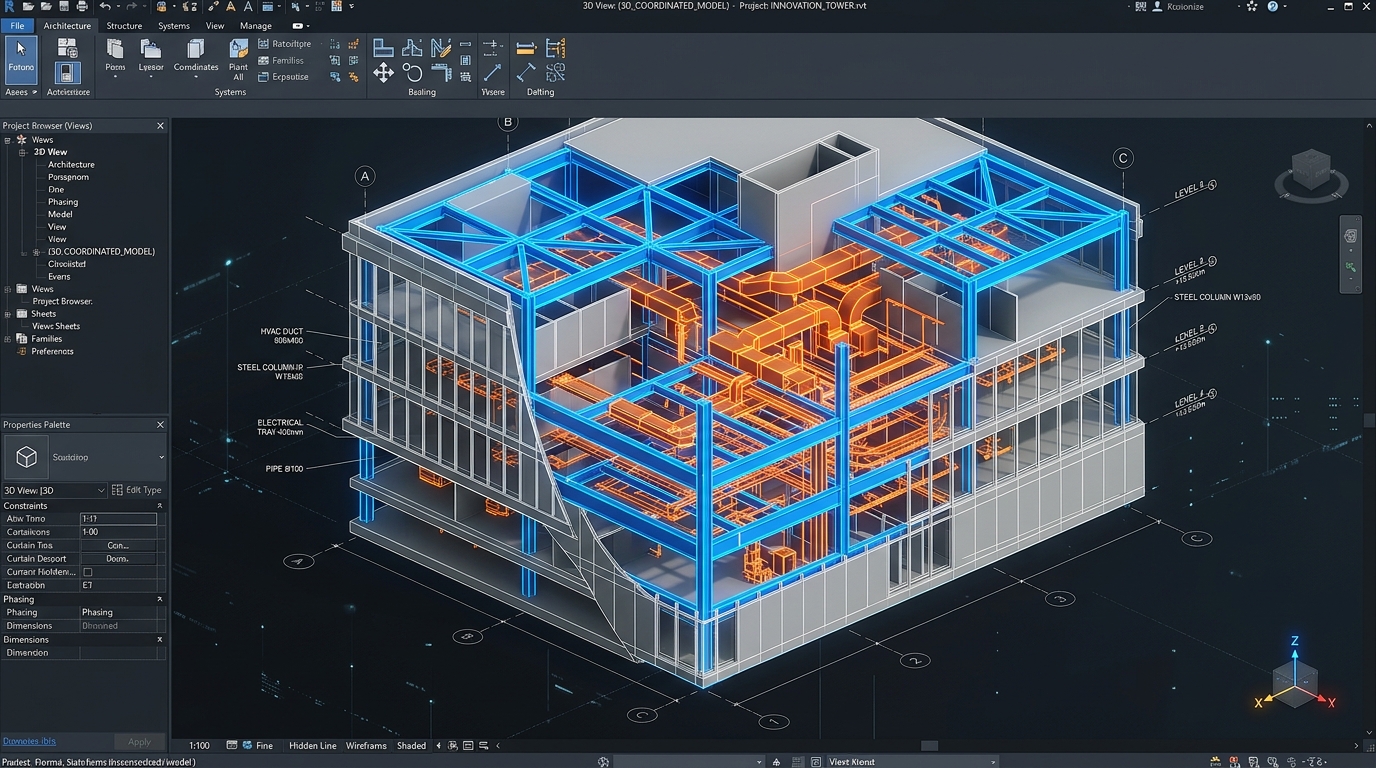Open the Manage ribbon tab
The width and height of the screenshot is (1376, 768).
click(x=256, y=25)
